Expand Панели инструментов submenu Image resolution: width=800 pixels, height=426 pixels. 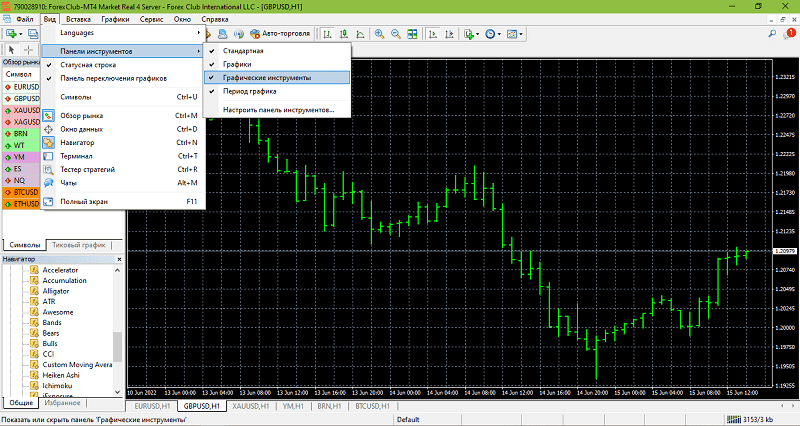click(x=123, y=51)
